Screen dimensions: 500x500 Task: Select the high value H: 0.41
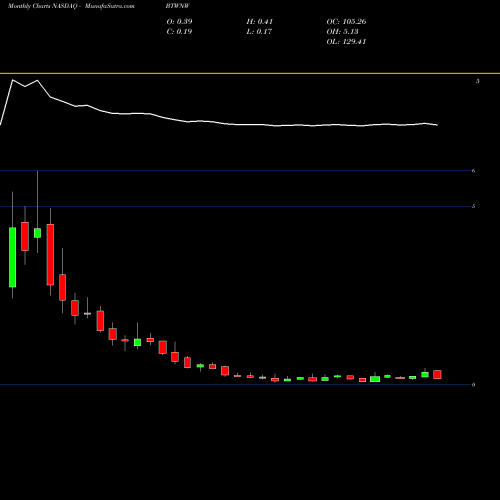[260, 21]
